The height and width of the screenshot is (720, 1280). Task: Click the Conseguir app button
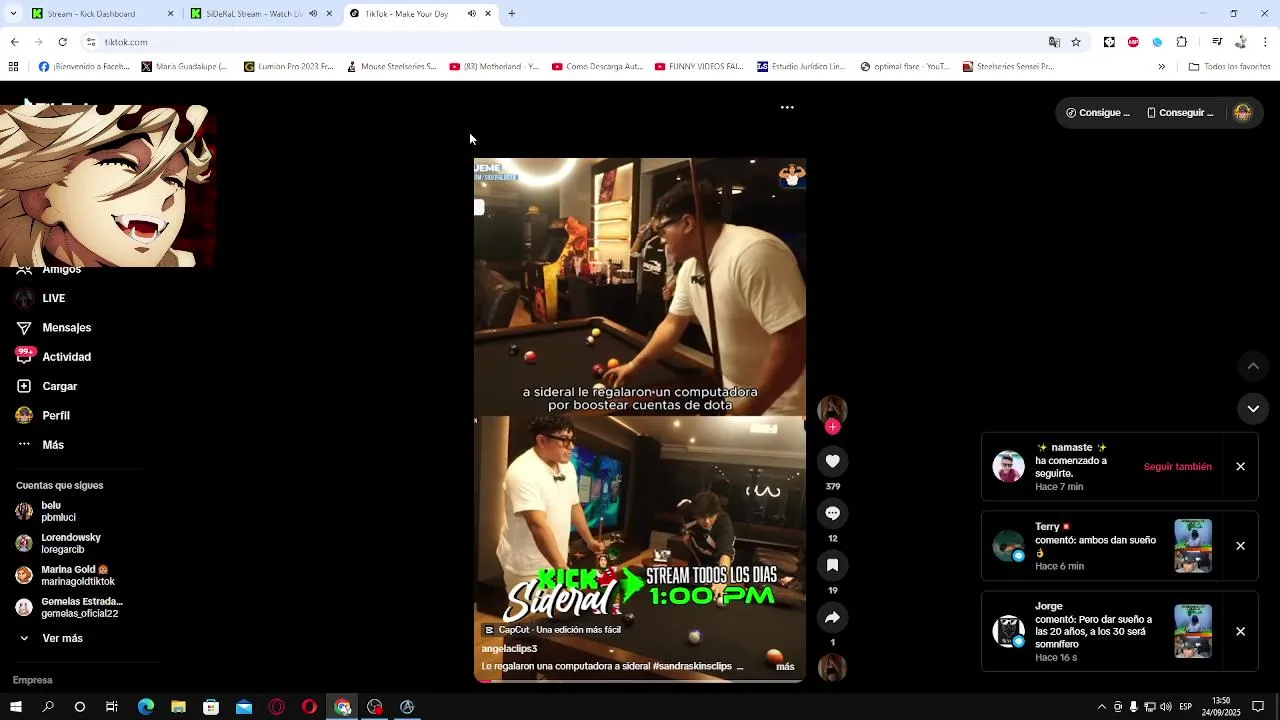(1180, 113)
